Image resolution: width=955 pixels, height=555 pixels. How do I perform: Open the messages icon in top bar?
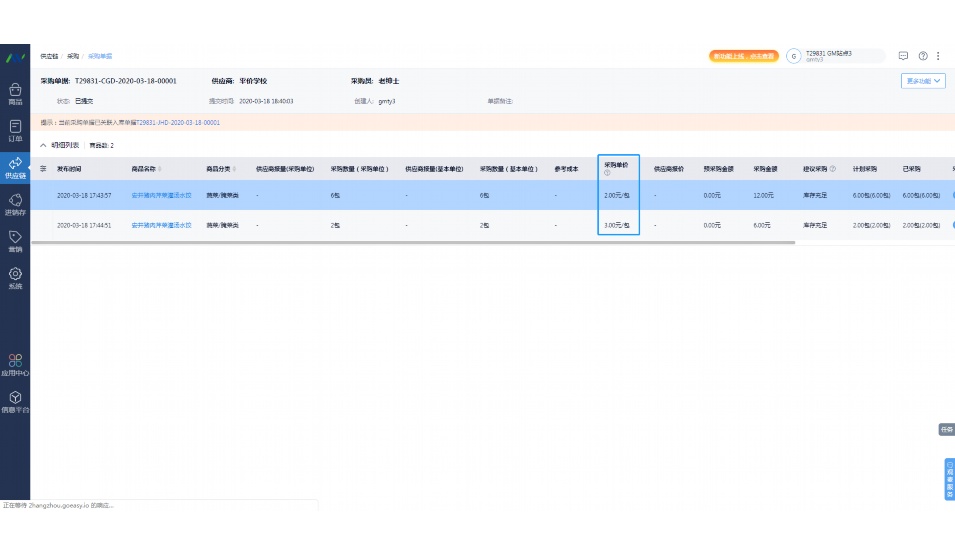(904, 56)
